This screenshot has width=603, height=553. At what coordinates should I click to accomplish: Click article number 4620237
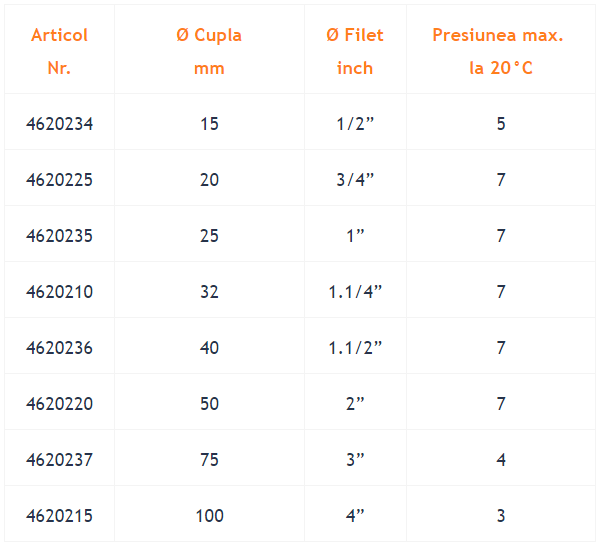tap(59, 460)
